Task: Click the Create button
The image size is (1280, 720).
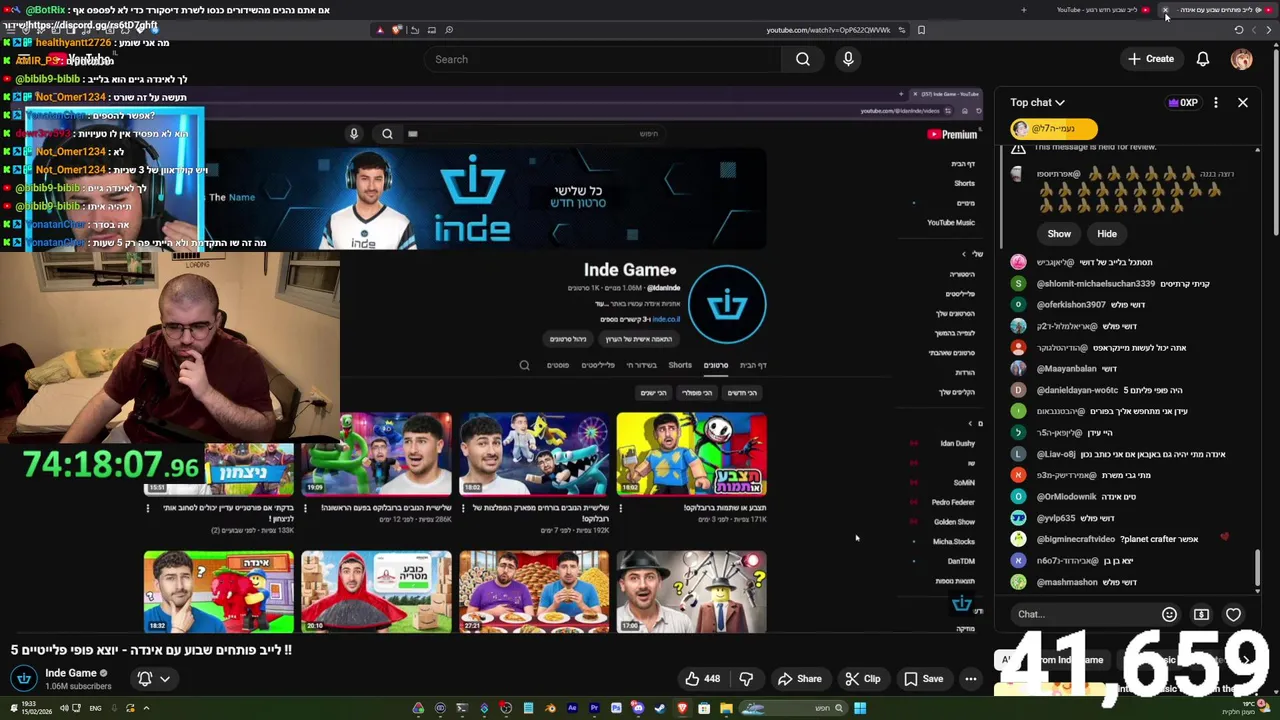Action: pos(1150,60)
